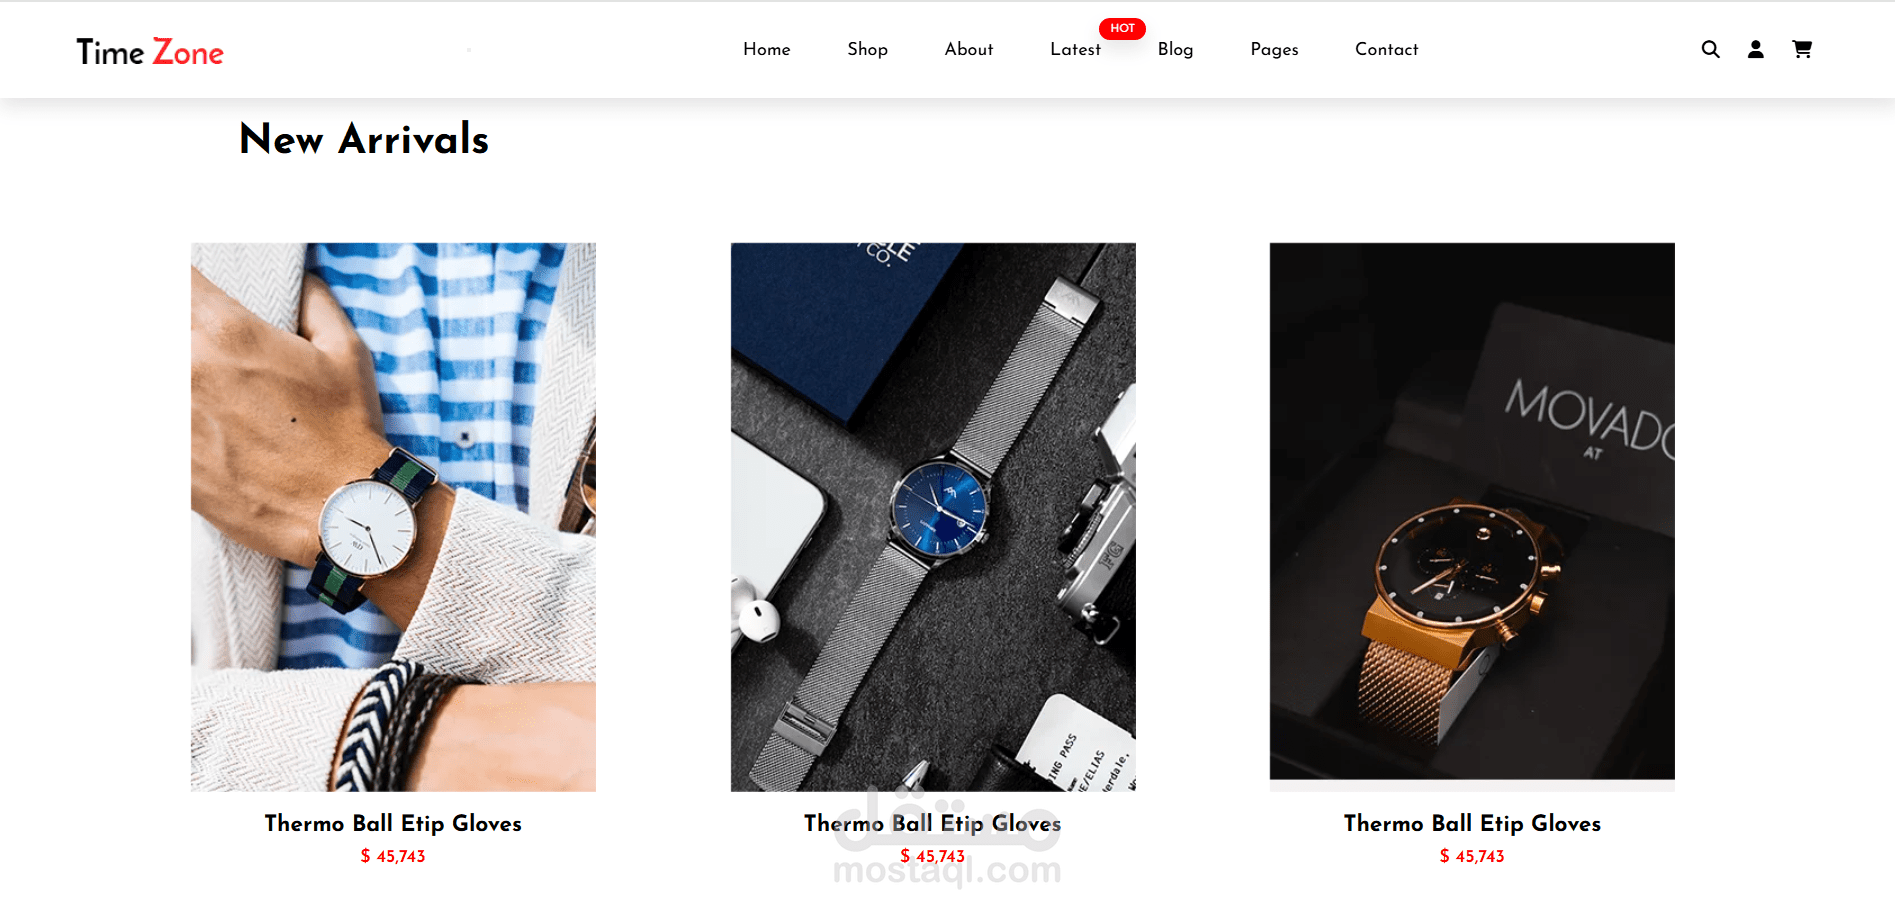Open the Movado rose-gold watch image
The width and height of the screenshot is (1895, 908).
coord(1472,511)
